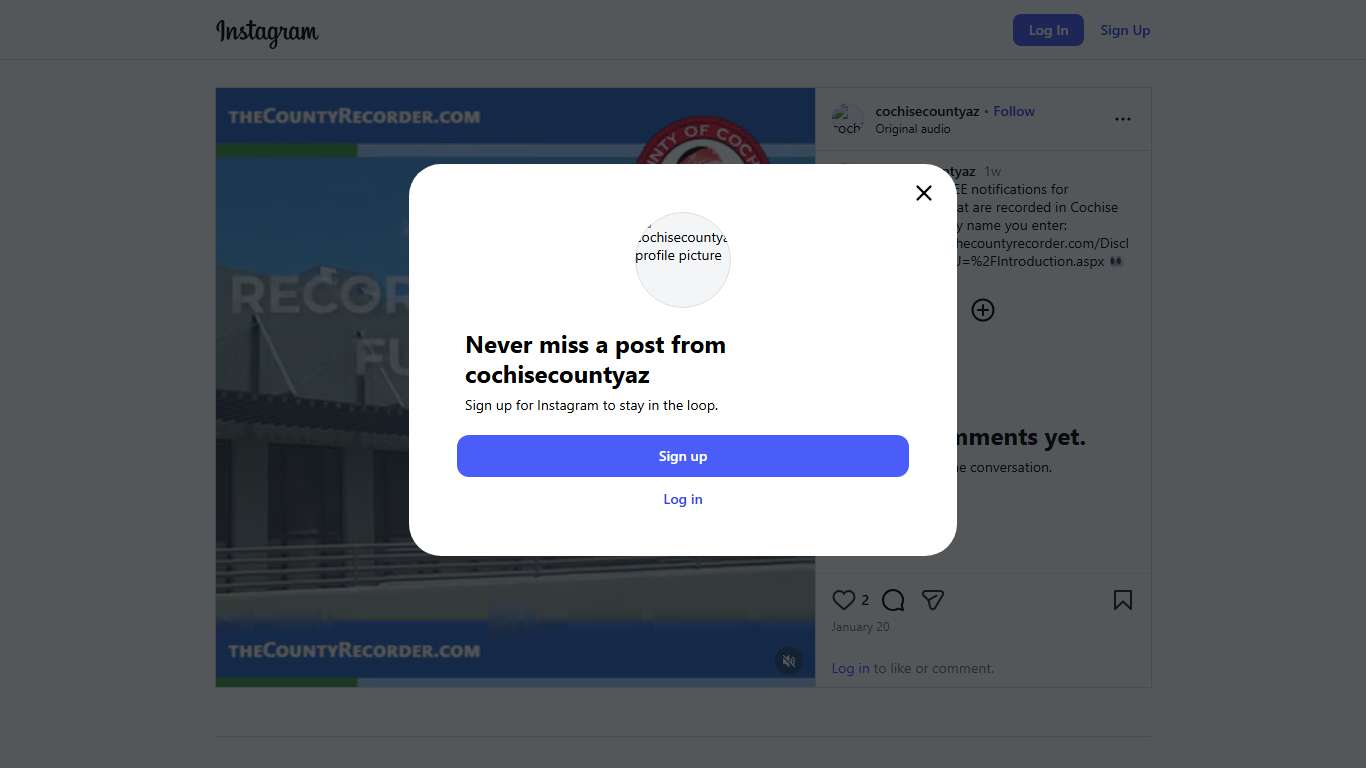This screenshot has height=768, width=1366.
Task: Click the Log In button in header
Action: pos(1048,30)
